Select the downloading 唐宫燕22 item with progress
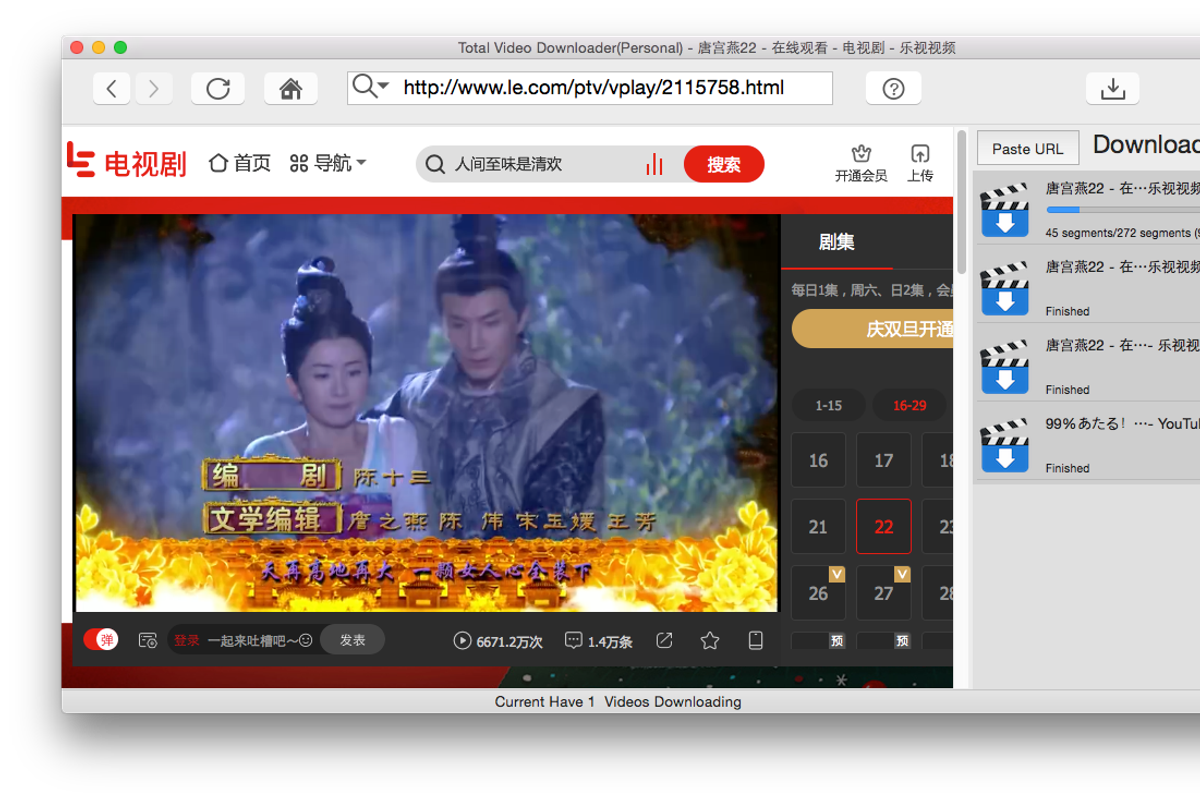Screen dimensions: 1200x800 [1087, 207]
